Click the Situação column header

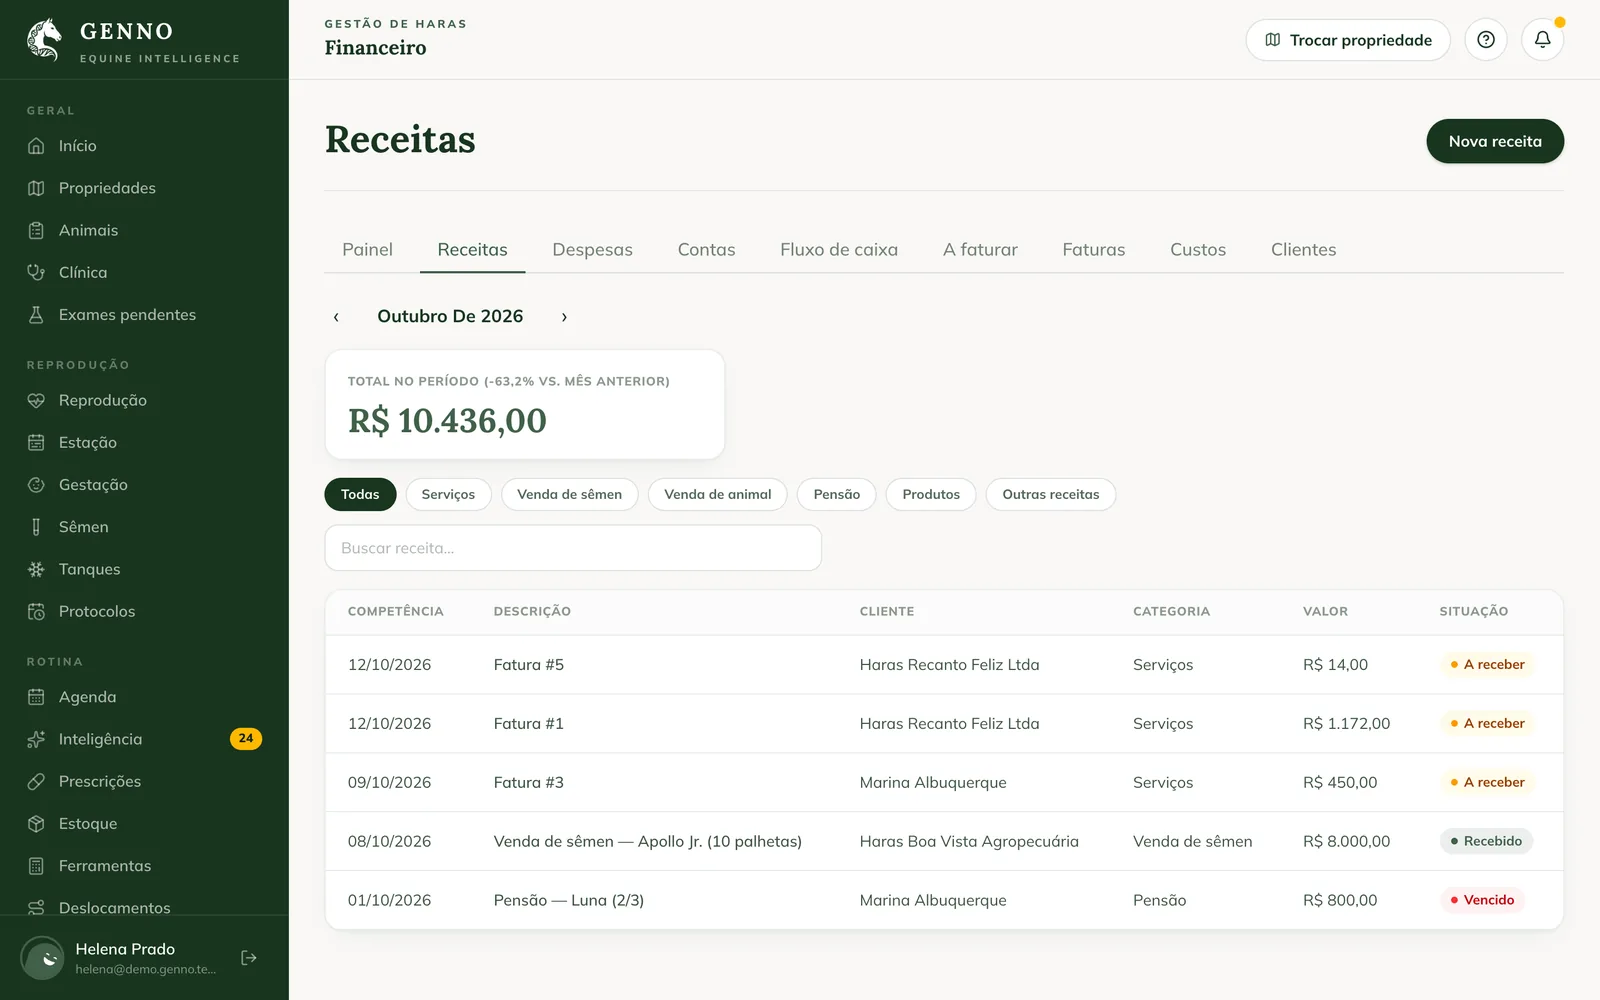pyautogui.click(x=1474, y=611)
